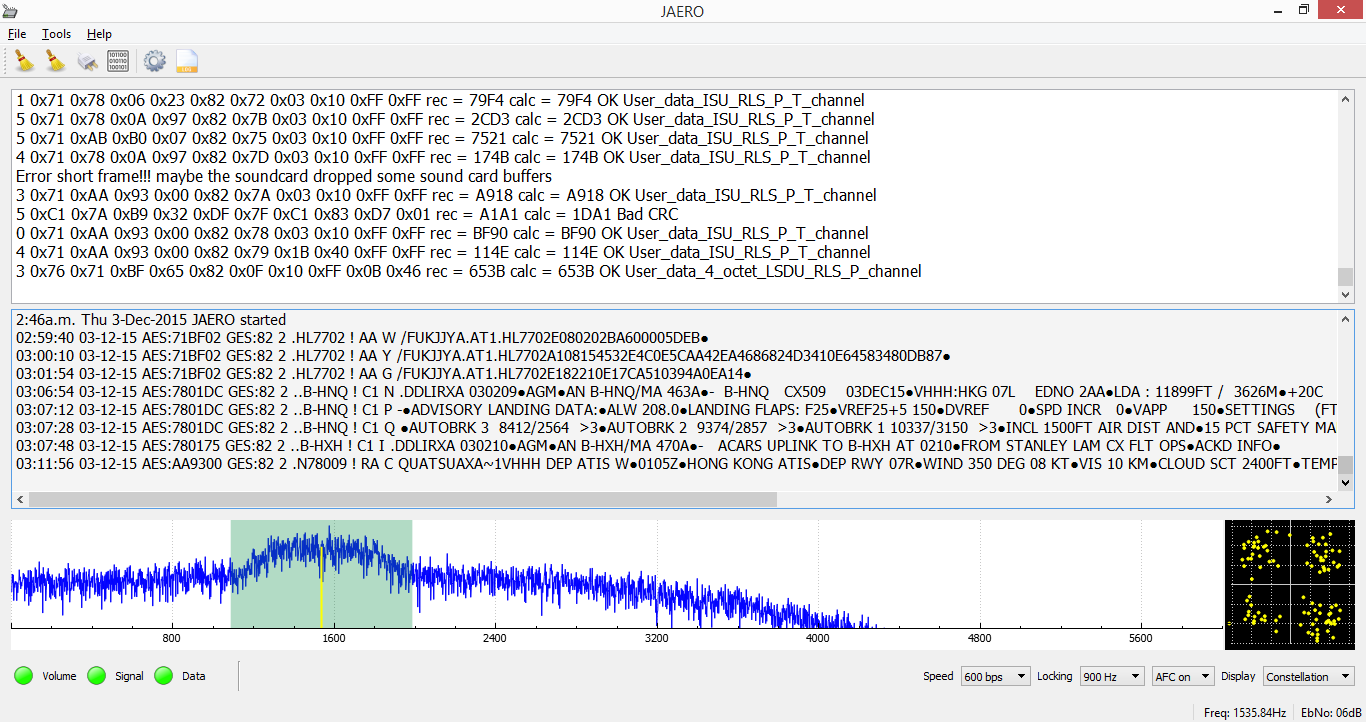Click the 03:07:48 B-HXH log entry

coord(649,445)
